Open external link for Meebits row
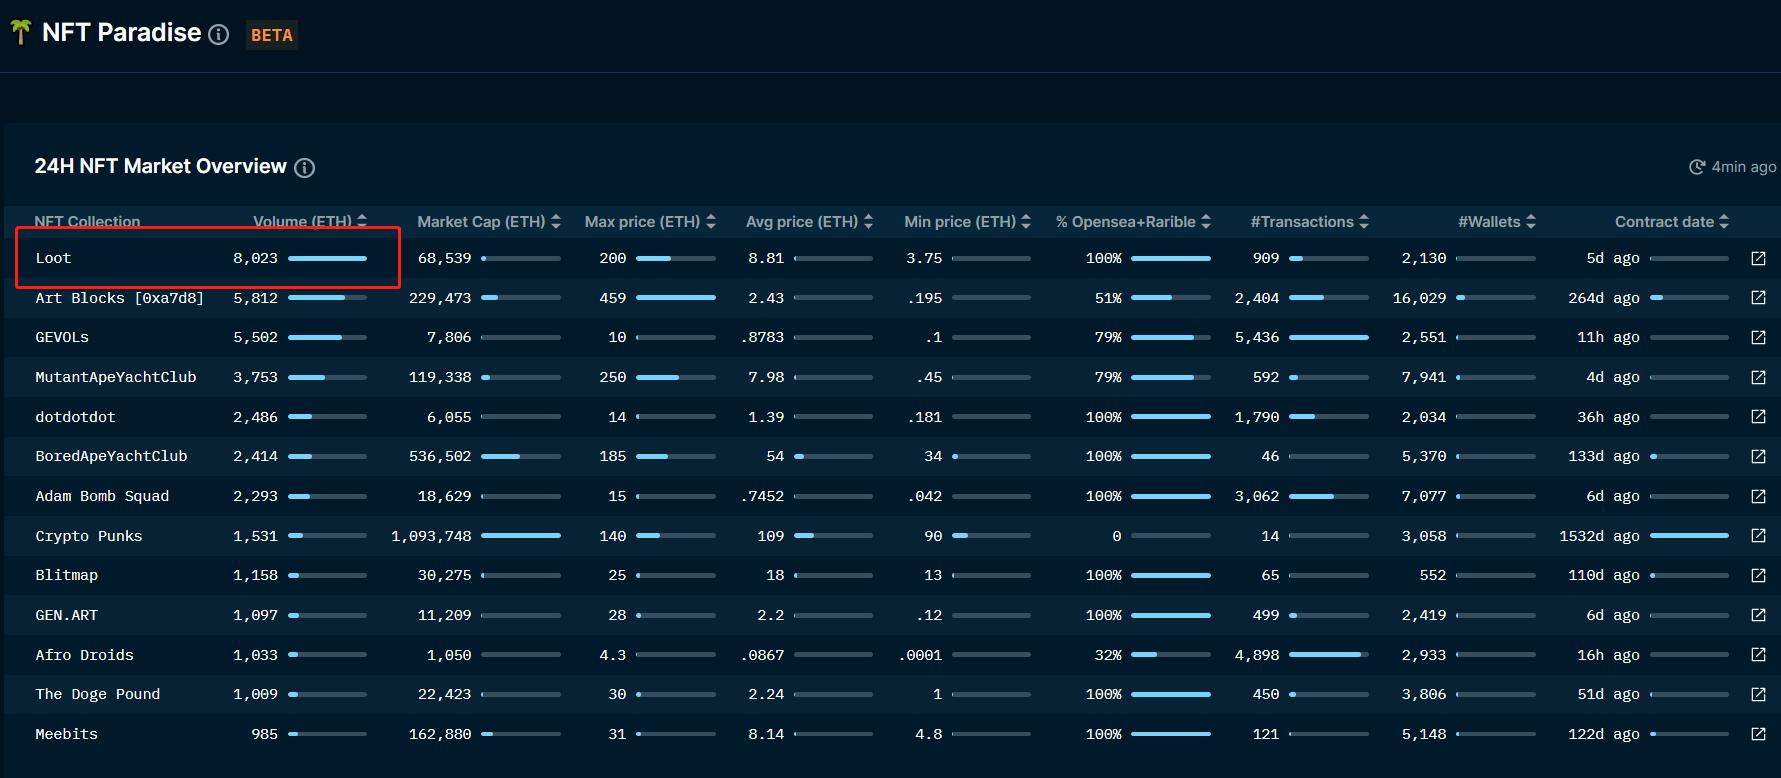 pyautogui.click(x=1758, y=734)
